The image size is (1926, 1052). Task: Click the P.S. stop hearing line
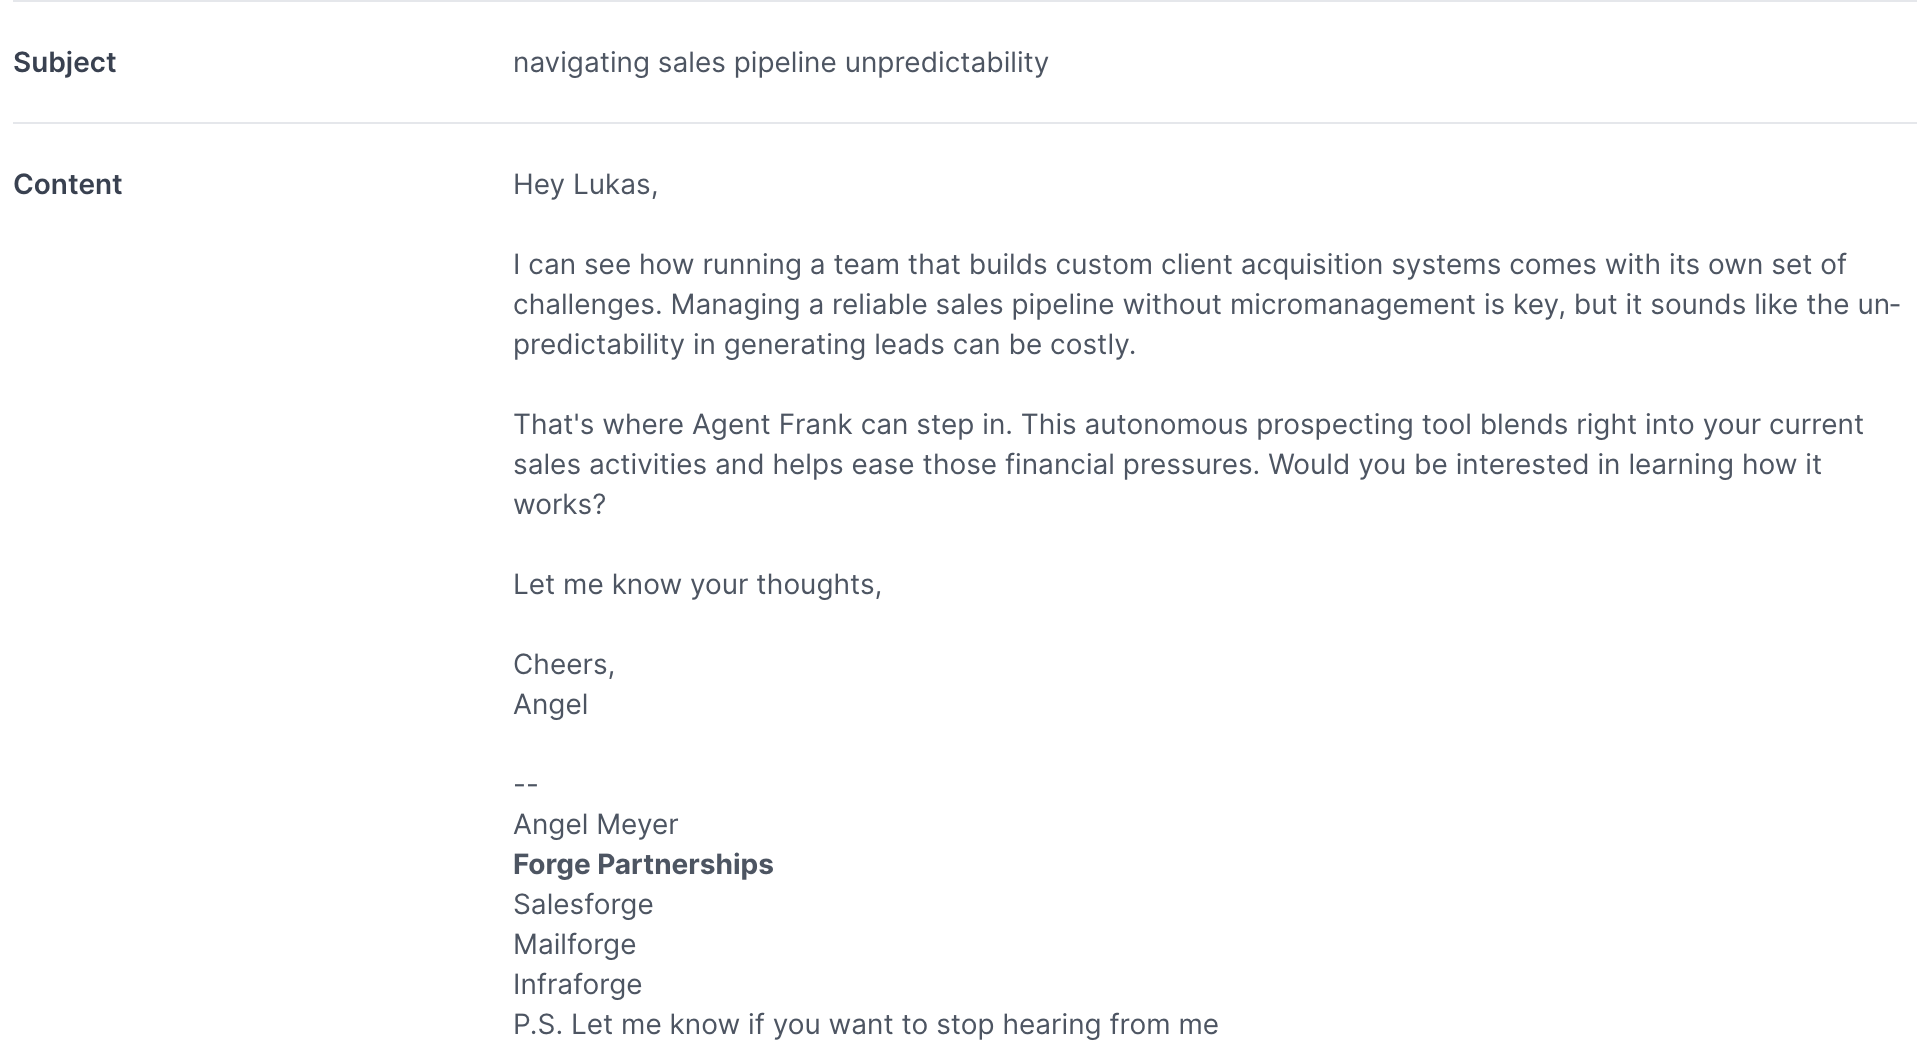[865, 1024]
